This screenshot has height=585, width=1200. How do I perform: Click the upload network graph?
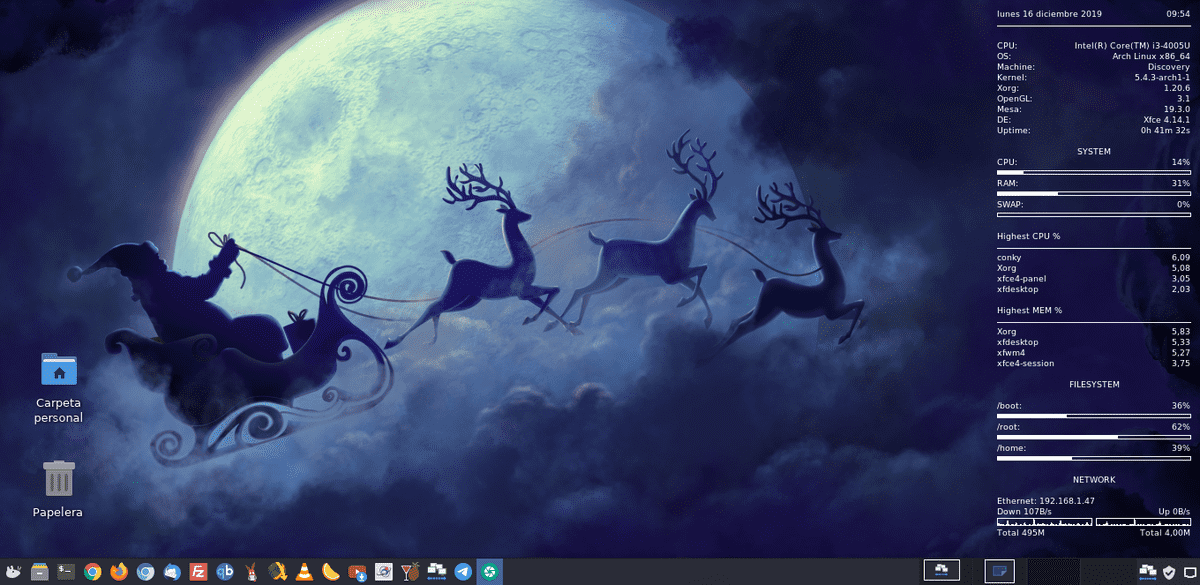[x=1143, y=522]
